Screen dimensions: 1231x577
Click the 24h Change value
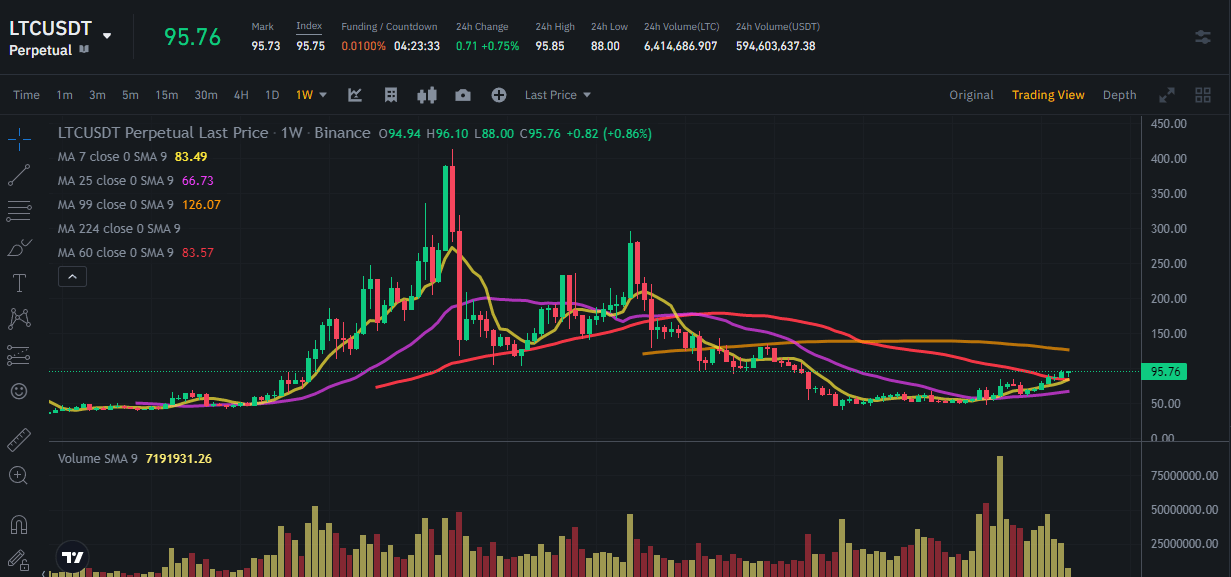(x=487, y=46)
